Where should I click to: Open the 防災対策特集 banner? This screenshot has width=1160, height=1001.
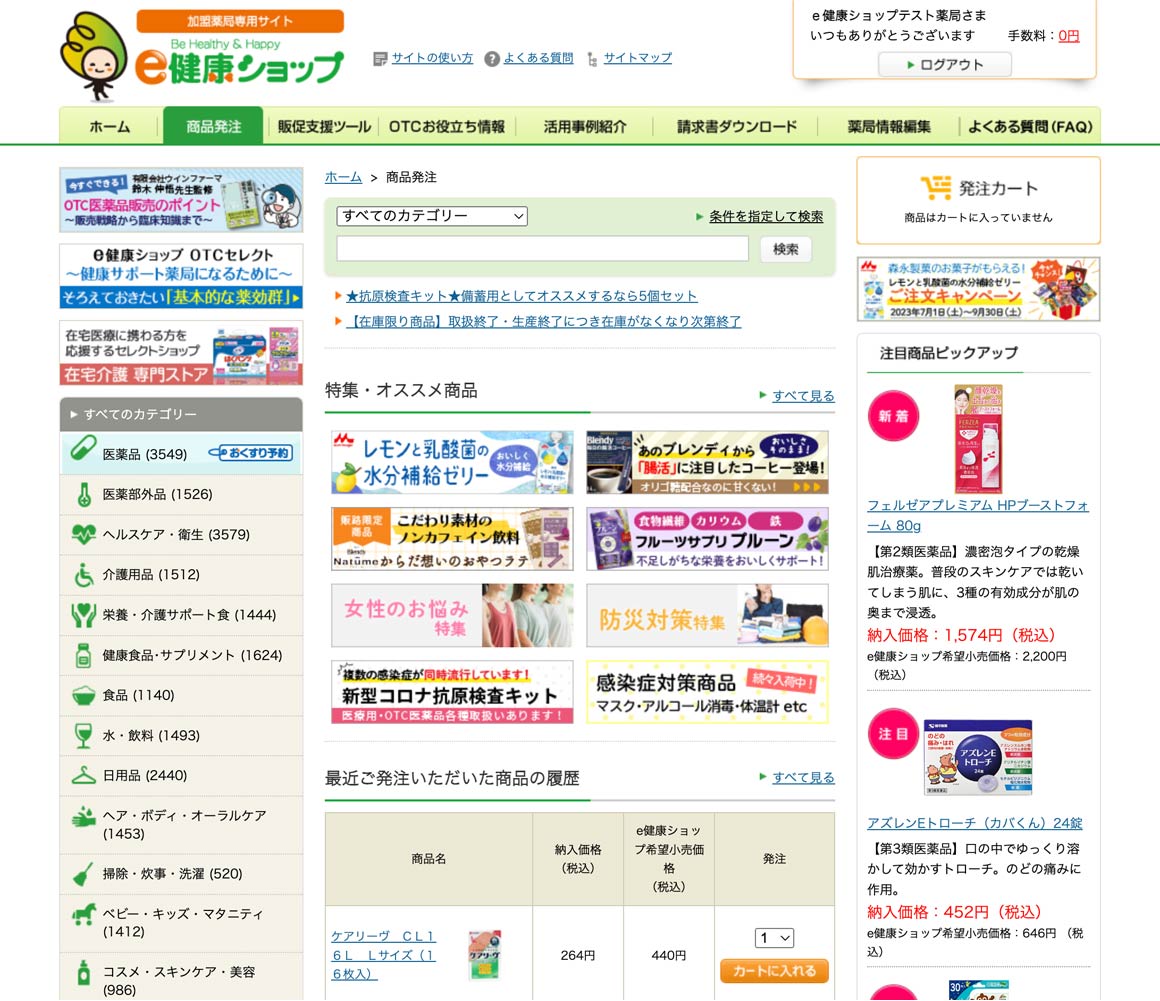tap(707, 616)
